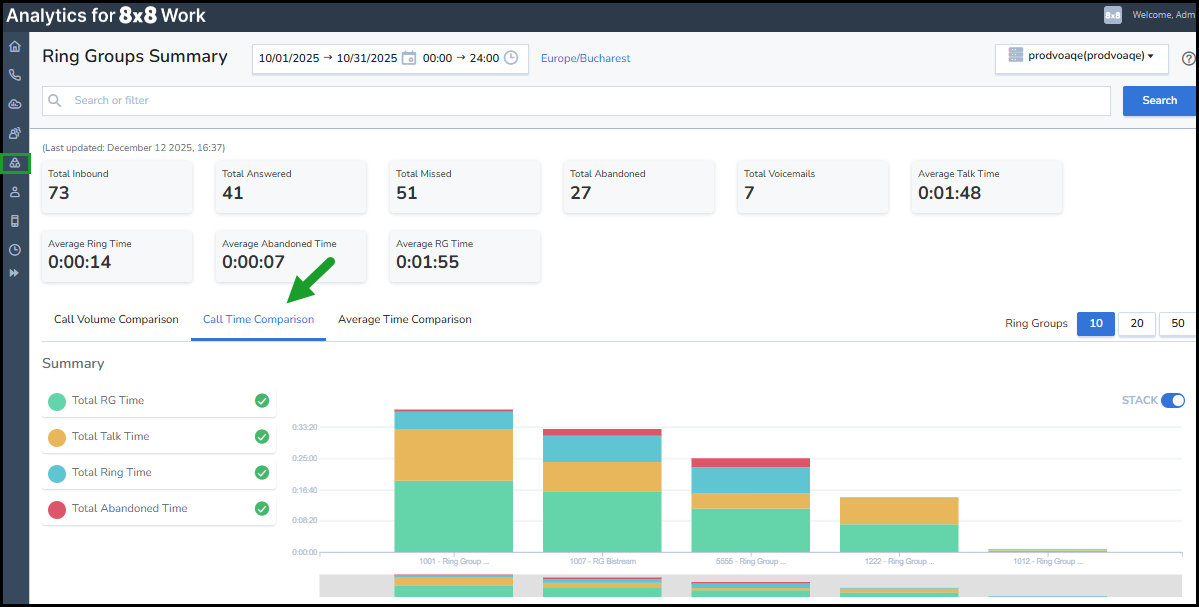The height and width of the screenshot is (607, 1199).
Task: Click the phone calls sidebar icon
Action: (14, 75)
